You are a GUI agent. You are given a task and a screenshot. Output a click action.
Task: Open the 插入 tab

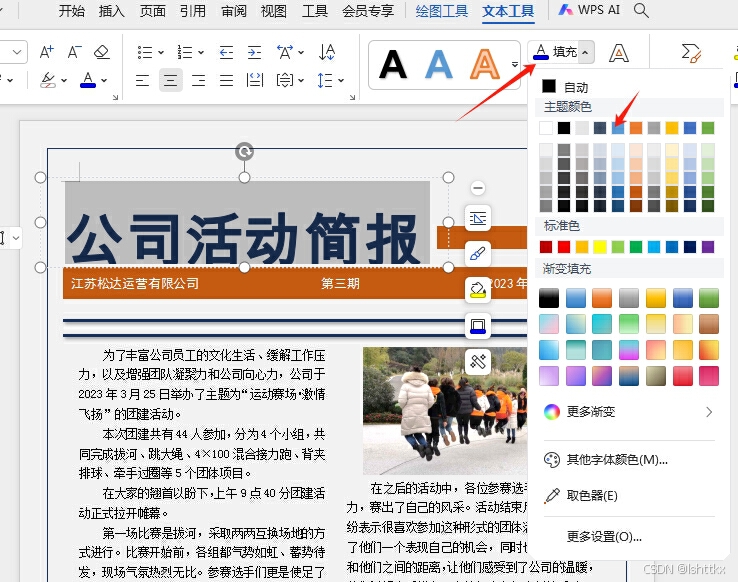pyautogui.click(x=112, y=10)
